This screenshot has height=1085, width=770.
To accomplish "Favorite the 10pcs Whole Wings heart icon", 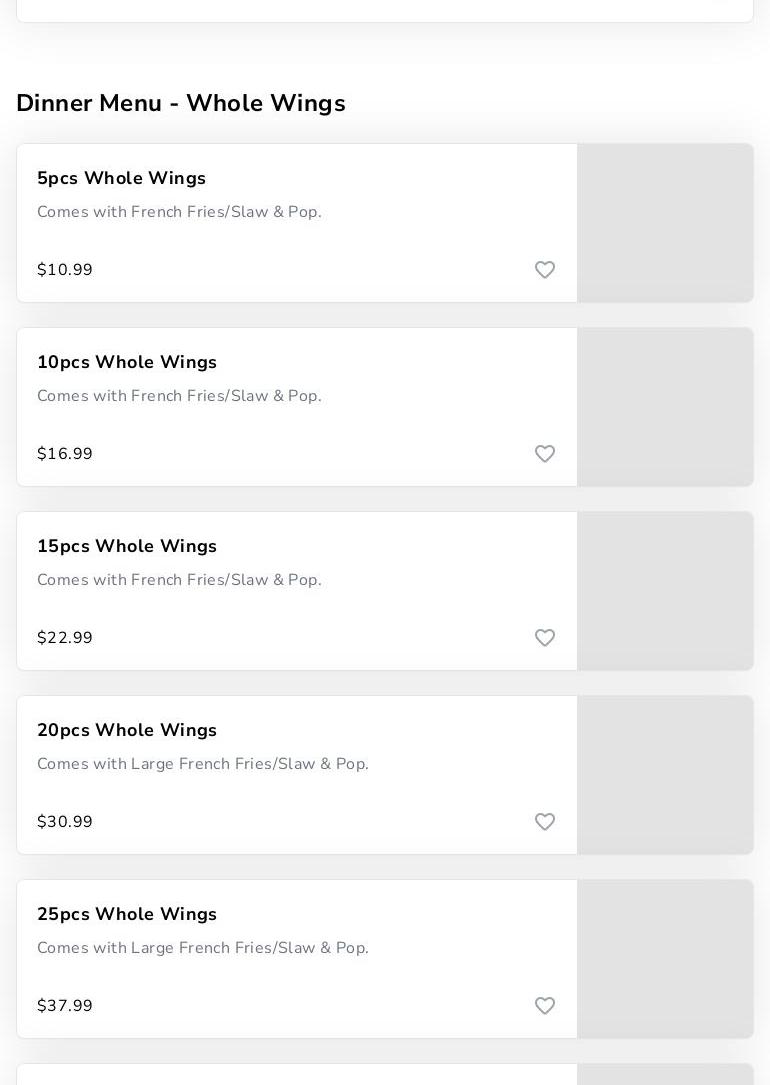I will 545,454.
